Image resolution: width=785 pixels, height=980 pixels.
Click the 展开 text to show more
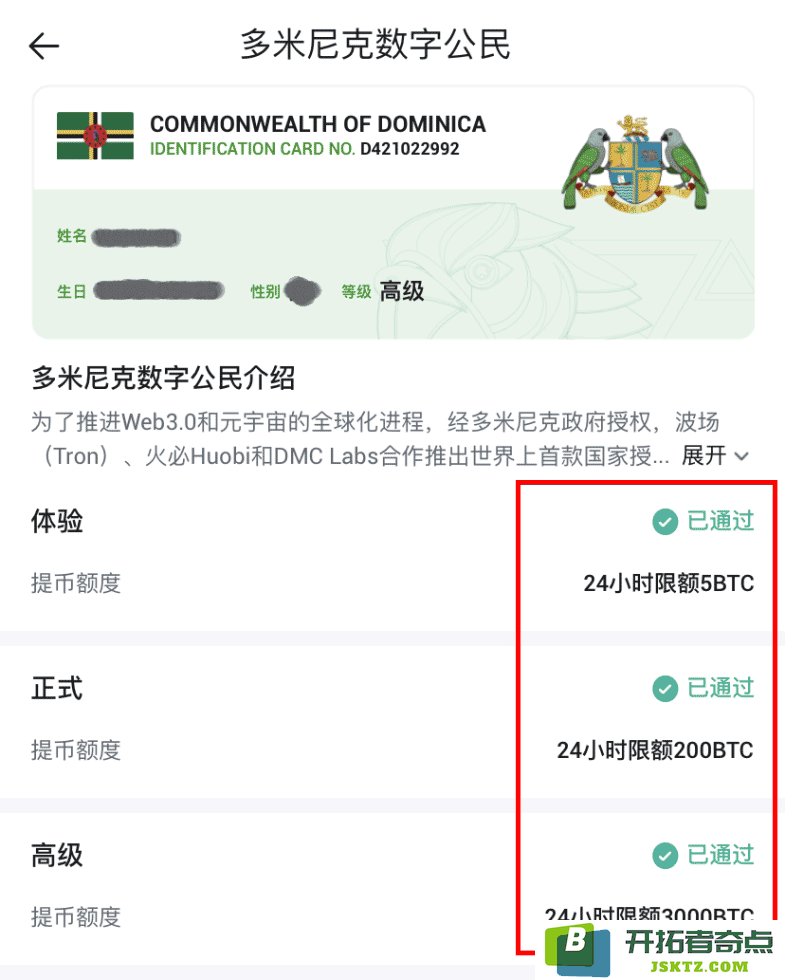point(704,456)
